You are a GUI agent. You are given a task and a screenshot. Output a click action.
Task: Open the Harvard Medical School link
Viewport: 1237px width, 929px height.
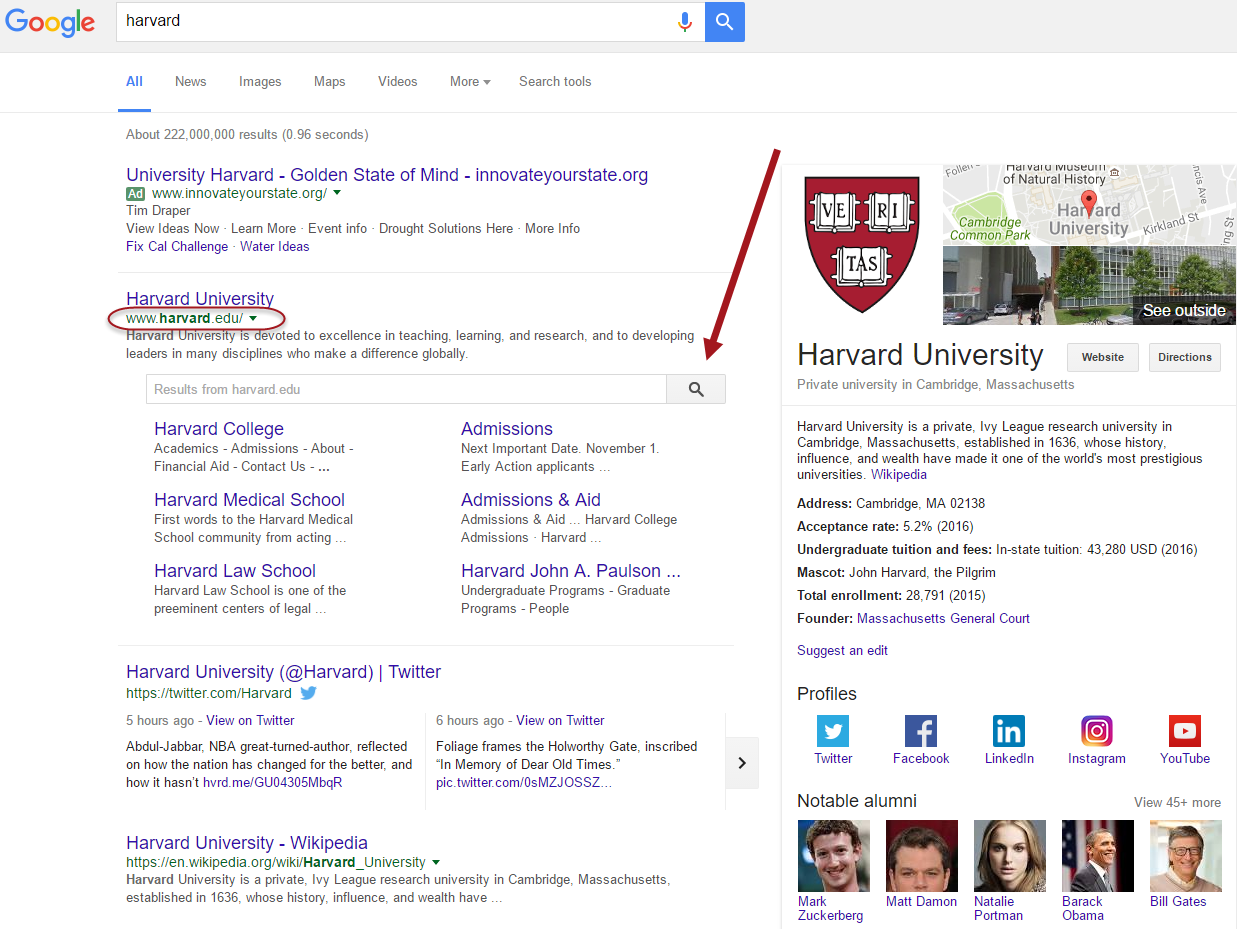(x=249, y=500)
